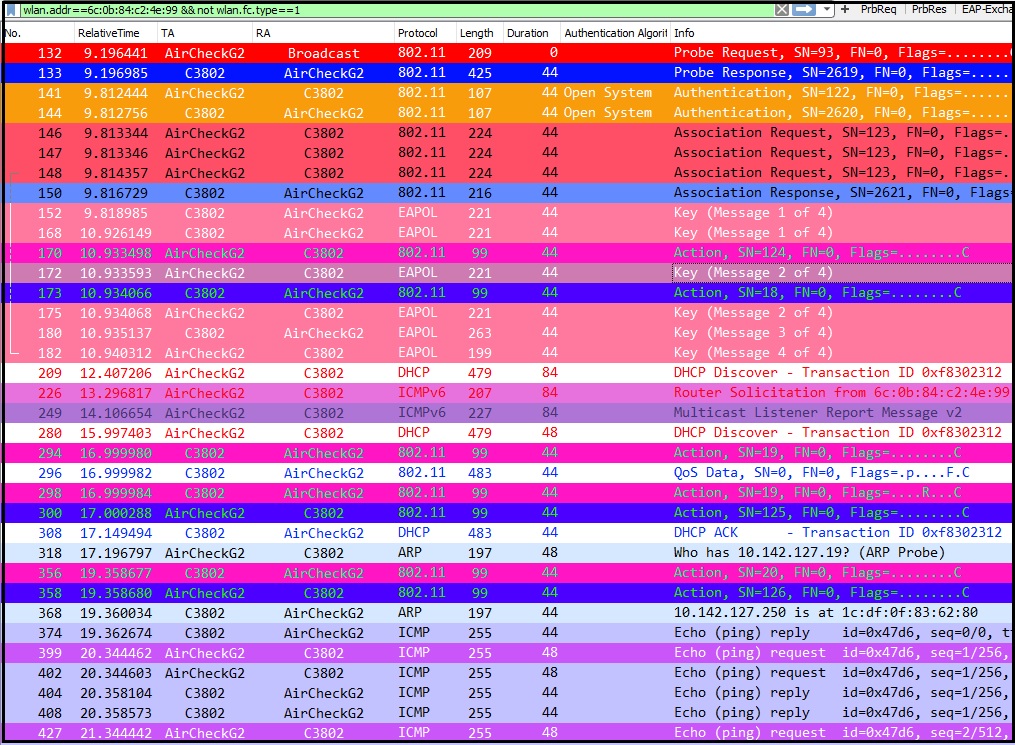Viewport: 1015px width, 745px height.
Task: Select packet 408 Echo ping reply row
Action: [508, 713]
